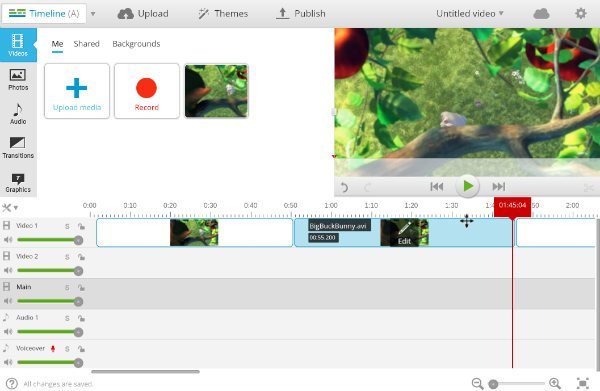
Task: Click the Audio 1 music note track icon
Action: click(x=6, y=317)
